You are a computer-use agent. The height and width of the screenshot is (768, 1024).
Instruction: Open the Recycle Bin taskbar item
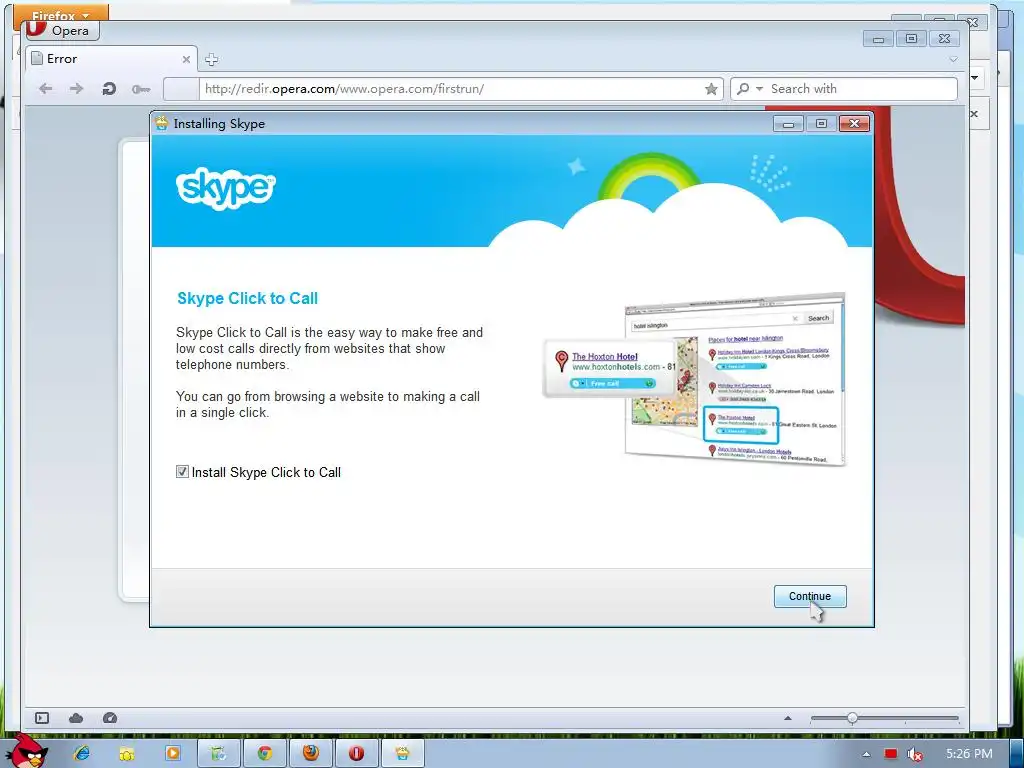tap(219, 753)
